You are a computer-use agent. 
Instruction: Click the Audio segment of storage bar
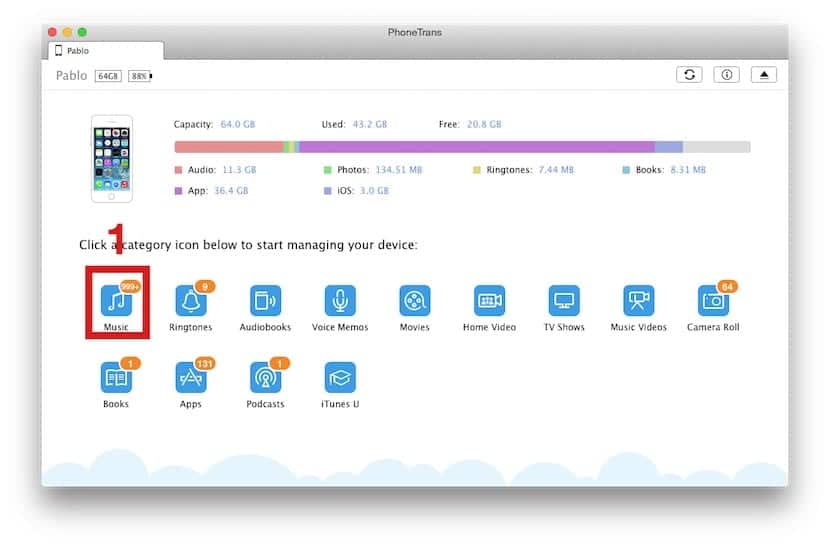click(229, 147)
